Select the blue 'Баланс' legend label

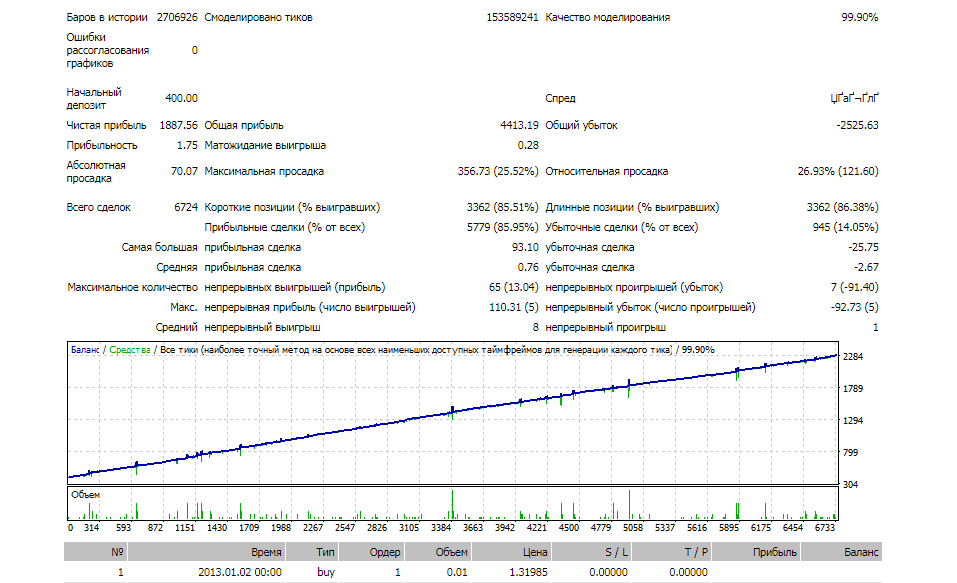click(x=85, y=350)
